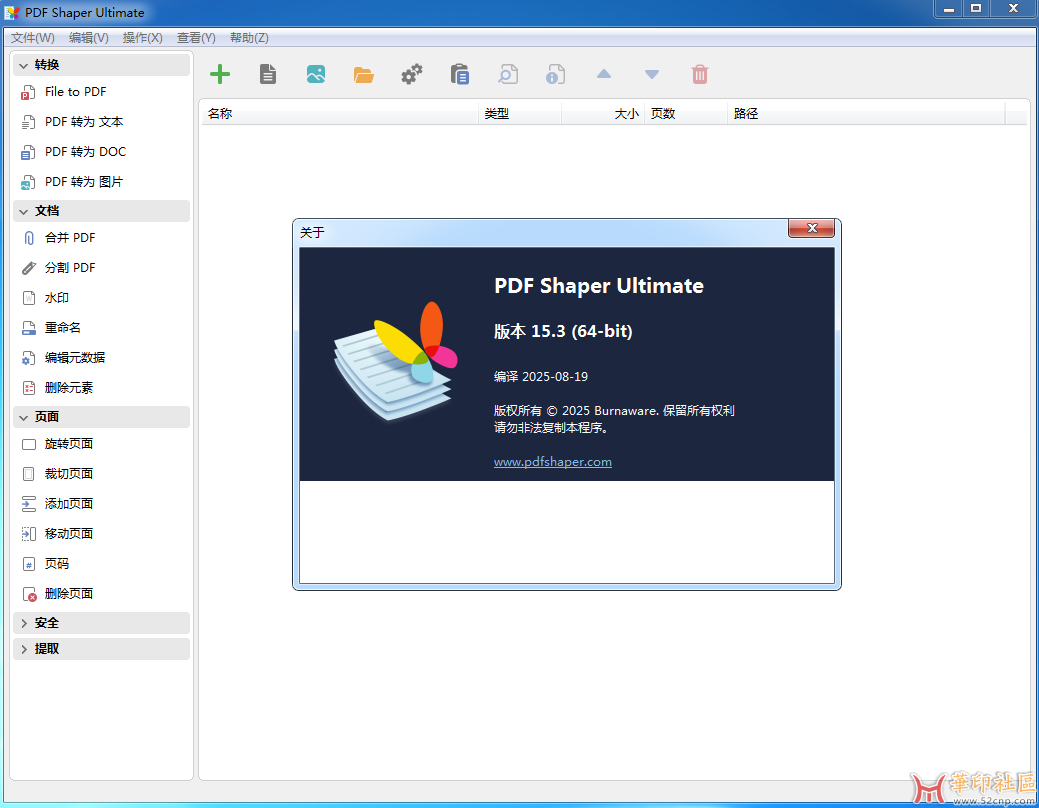Sort by 页数 column header
The height and width of the screenshot is (808, 1039).
686,113
